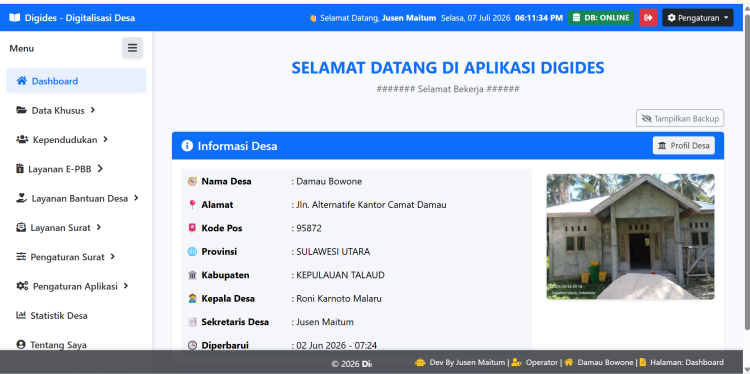The height and width of the screenshot is (374, 750).
Task: Click the red logout icon button
Action: (x=648, y=18)
